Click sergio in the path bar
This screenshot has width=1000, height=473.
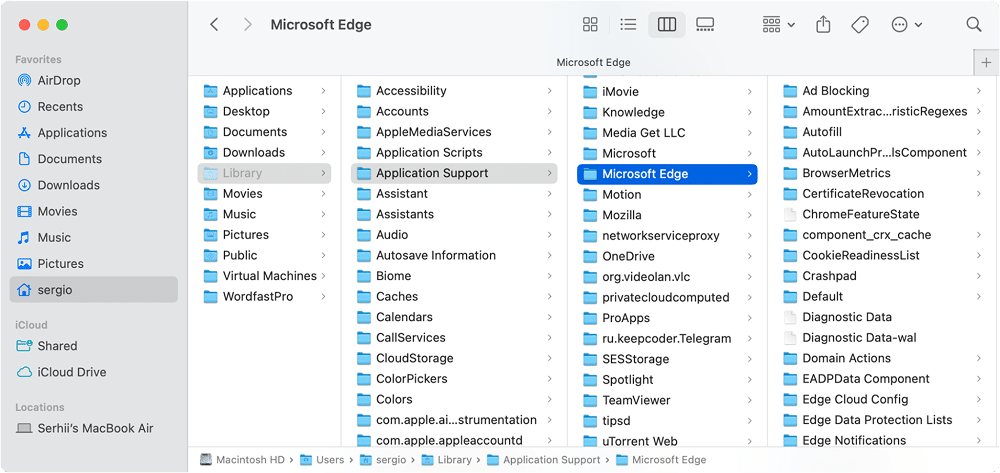pos(383,460)
